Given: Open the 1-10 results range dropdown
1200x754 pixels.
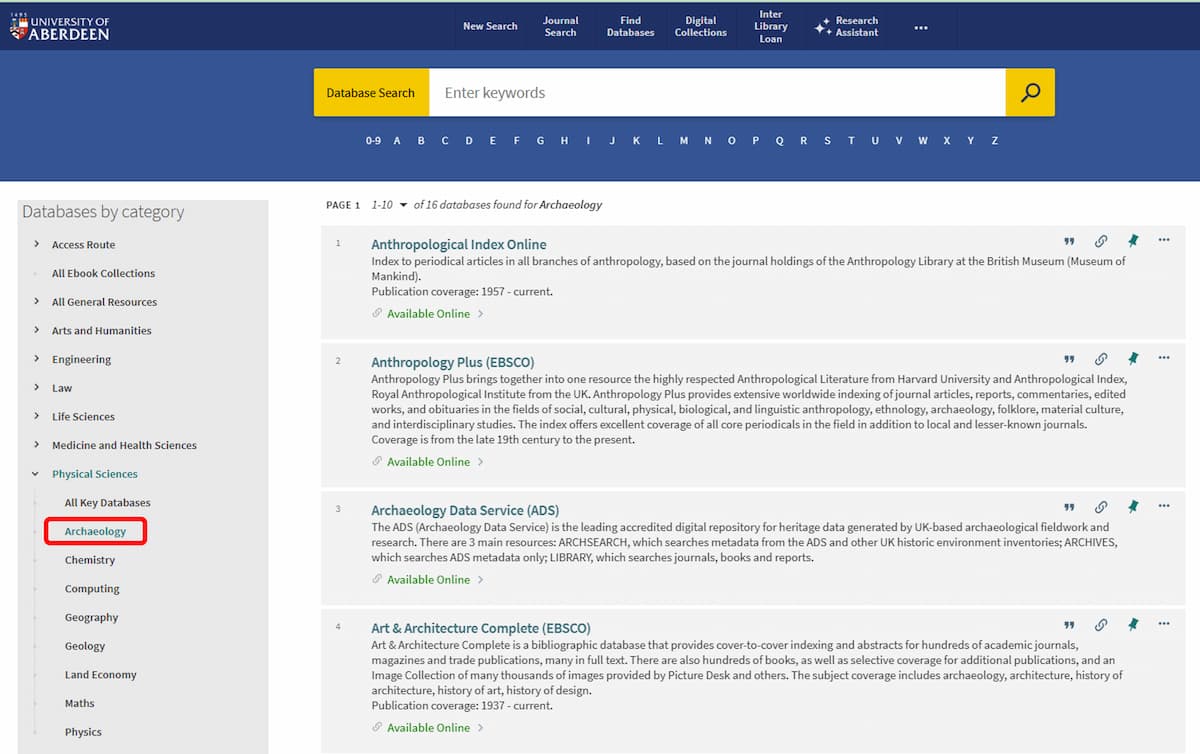Looking at the screenshot, I should 390,204.
